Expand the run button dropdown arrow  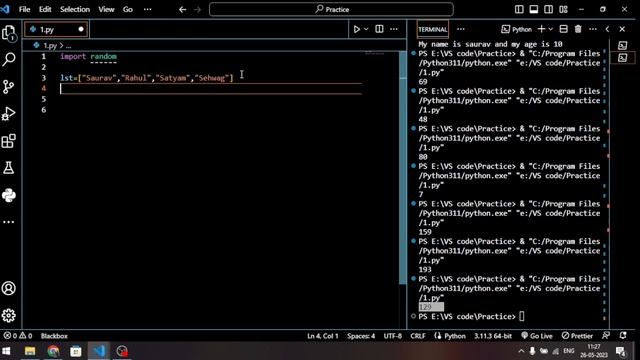click(366, 29)
